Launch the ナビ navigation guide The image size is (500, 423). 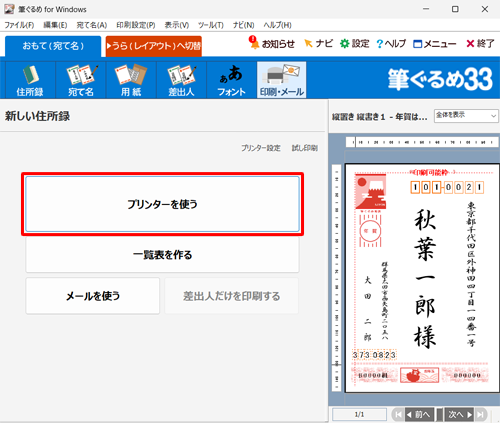[318, 43]
